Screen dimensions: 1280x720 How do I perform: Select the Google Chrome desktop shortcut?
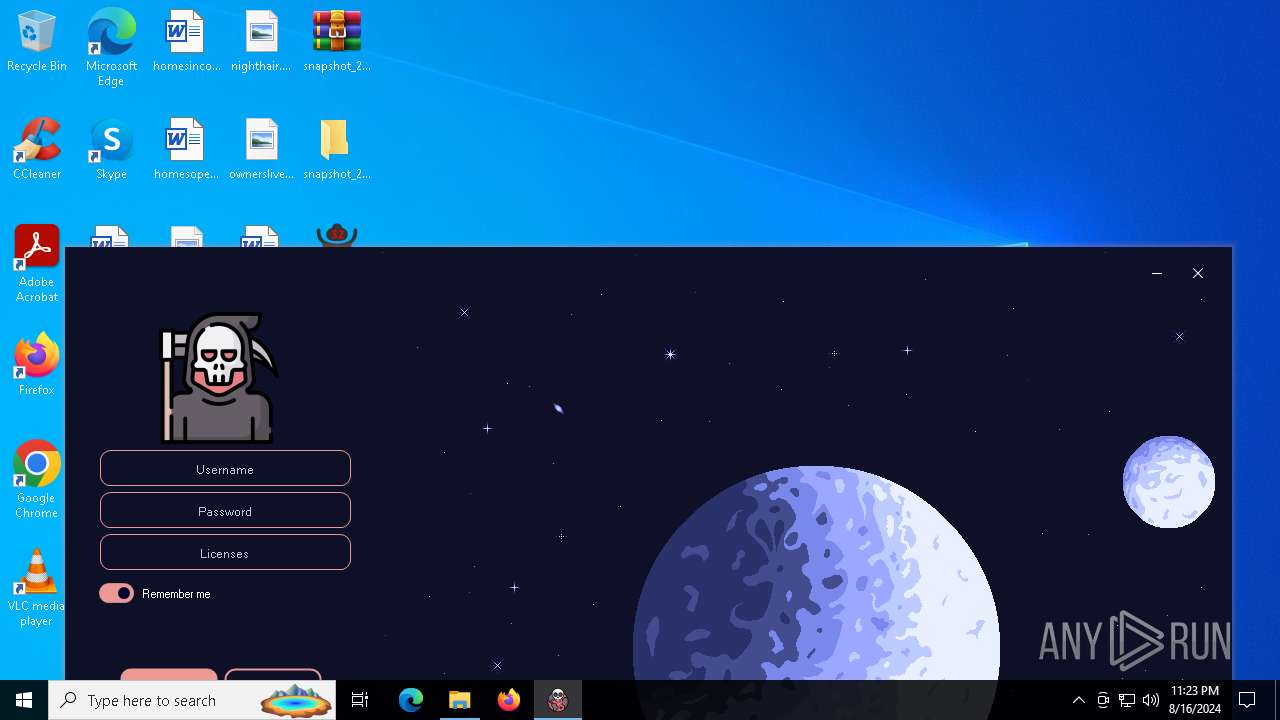37,480
